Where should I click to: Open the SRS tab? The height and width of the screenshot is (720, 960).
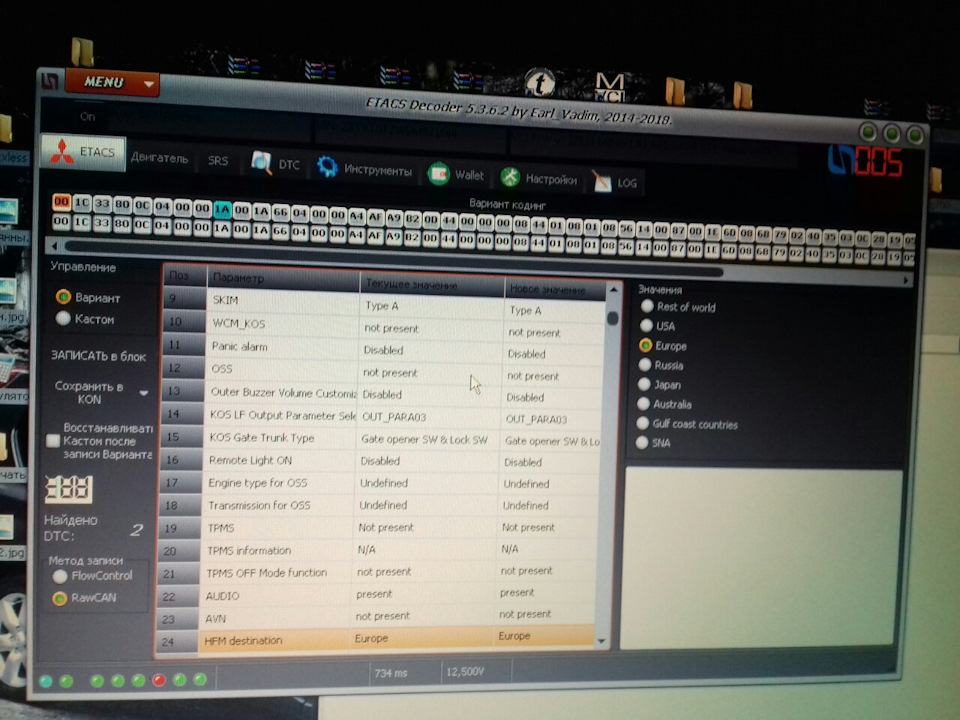[x=218, y=160]
